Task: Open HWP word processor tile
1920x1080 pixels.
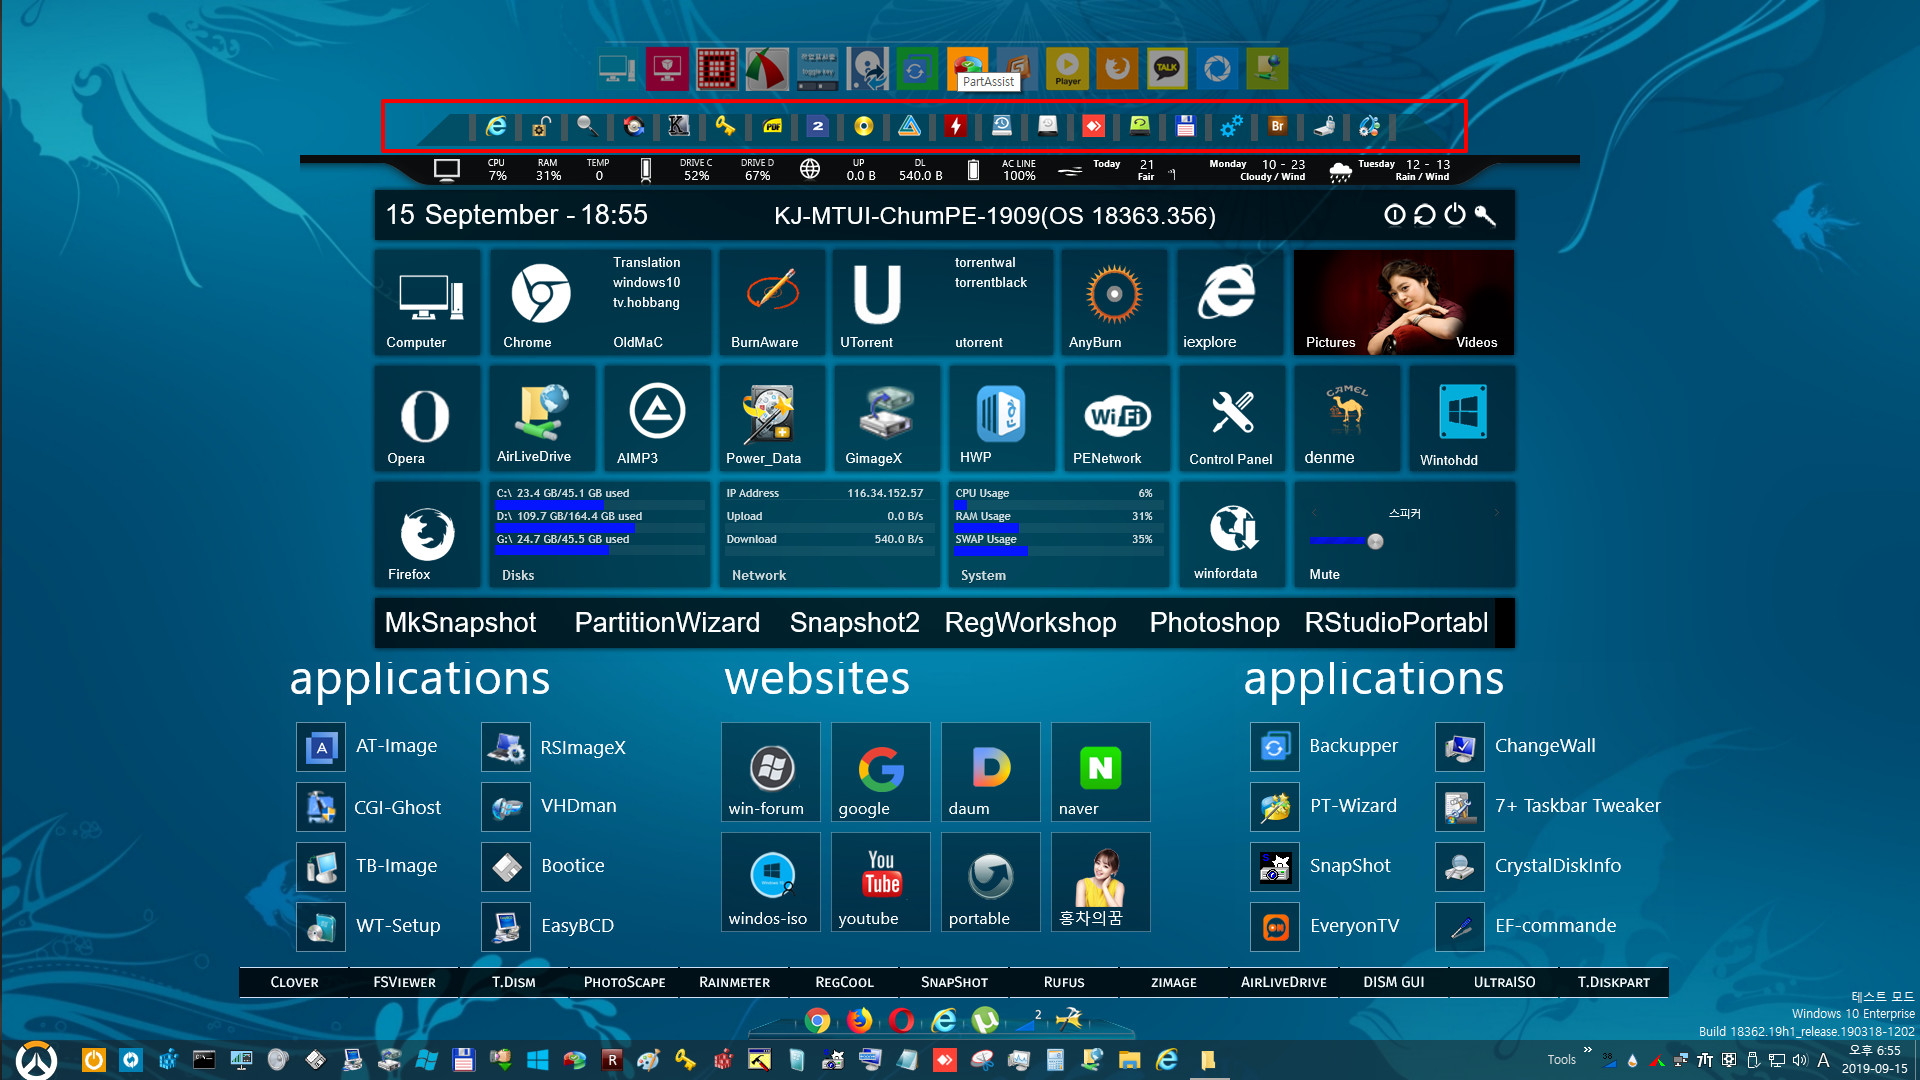Action: [x=1001, y=418]
